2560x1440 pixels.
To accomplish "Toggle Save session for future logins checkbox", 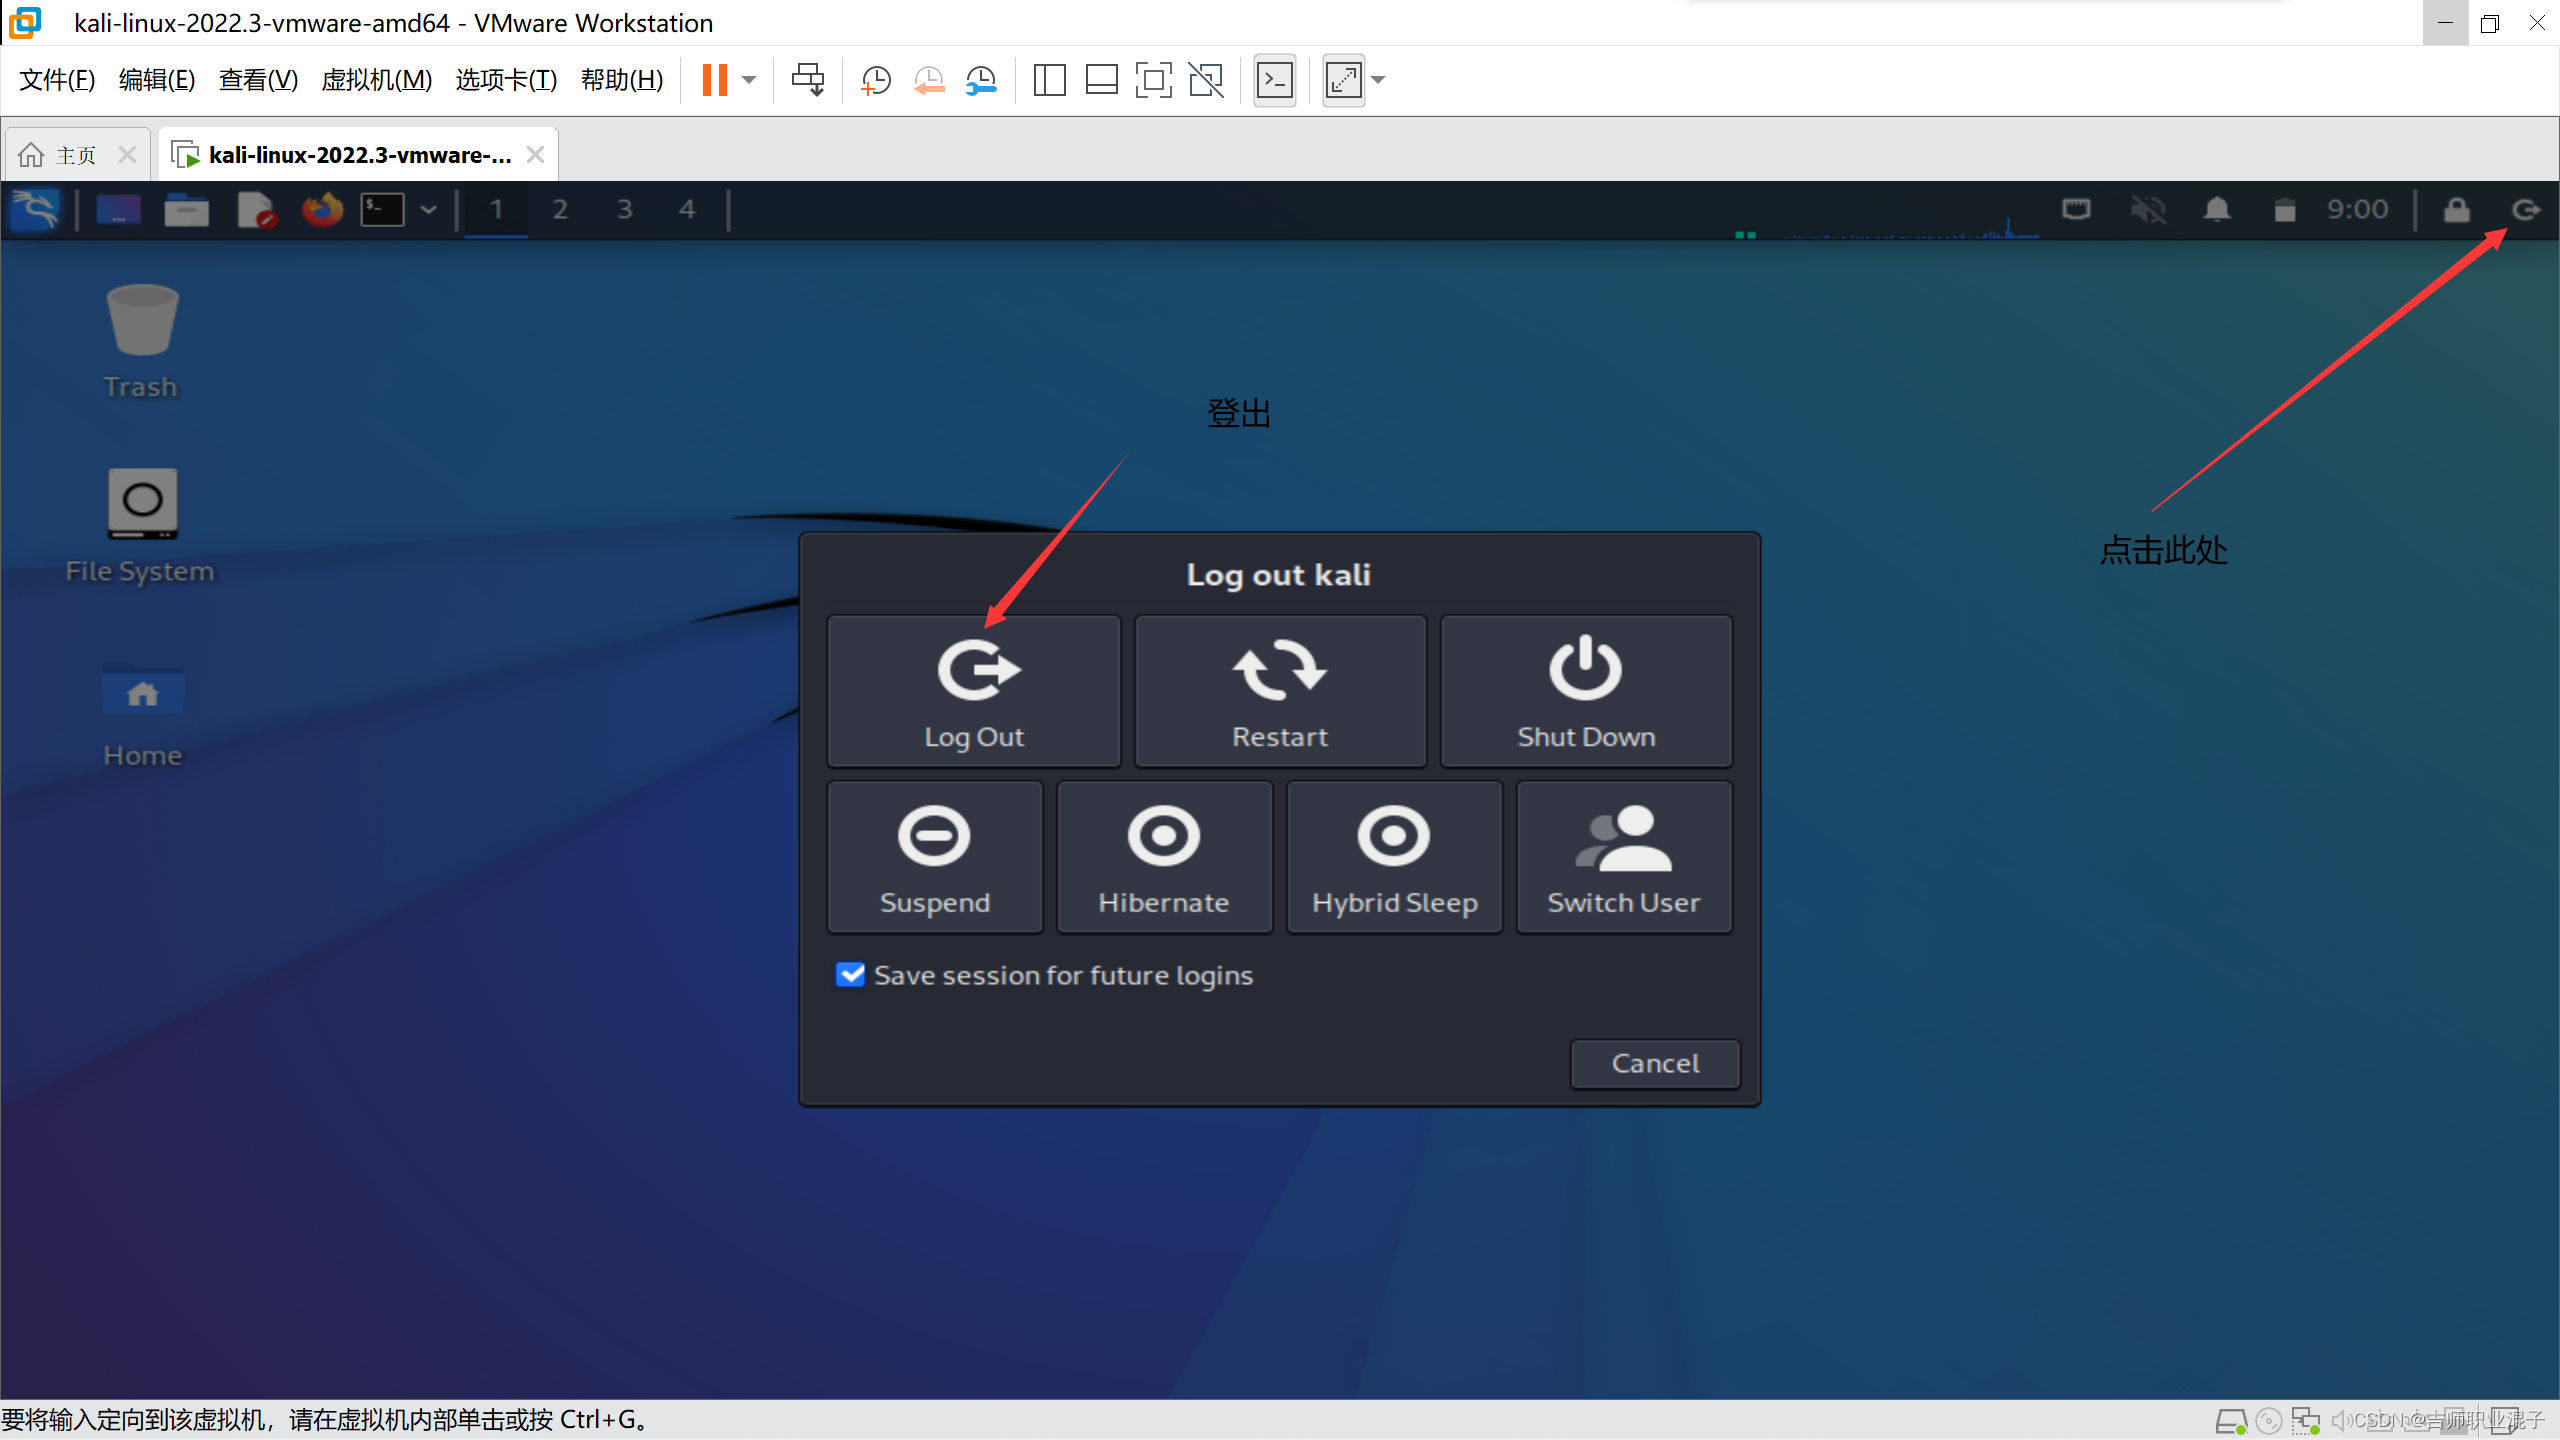I will [x=850, y=975].
